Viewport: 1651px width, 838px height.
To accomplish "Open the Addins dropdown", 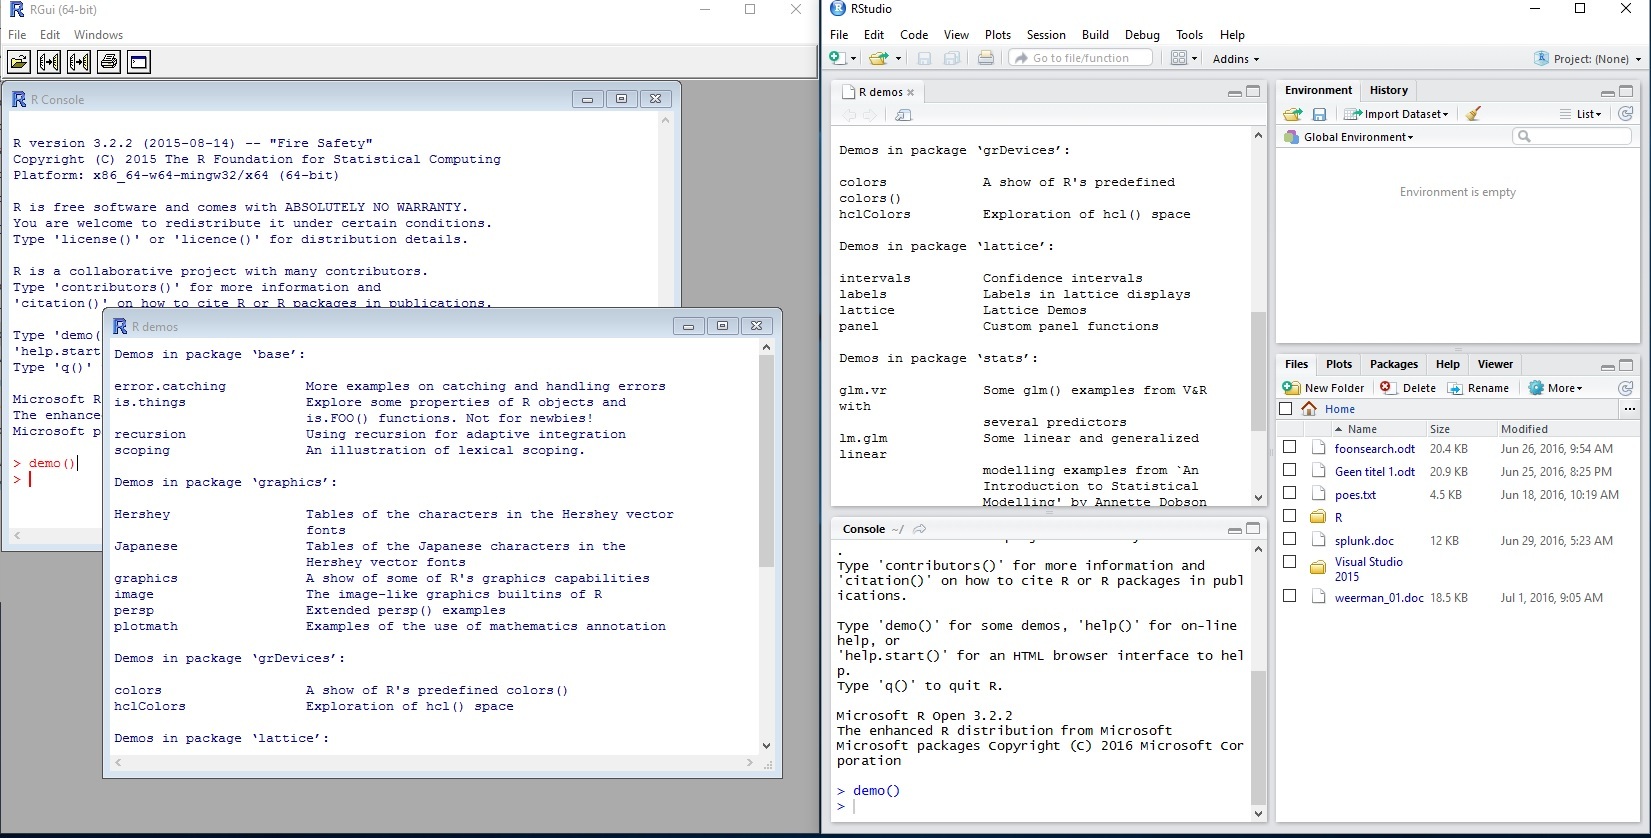I will (1236, 59).
